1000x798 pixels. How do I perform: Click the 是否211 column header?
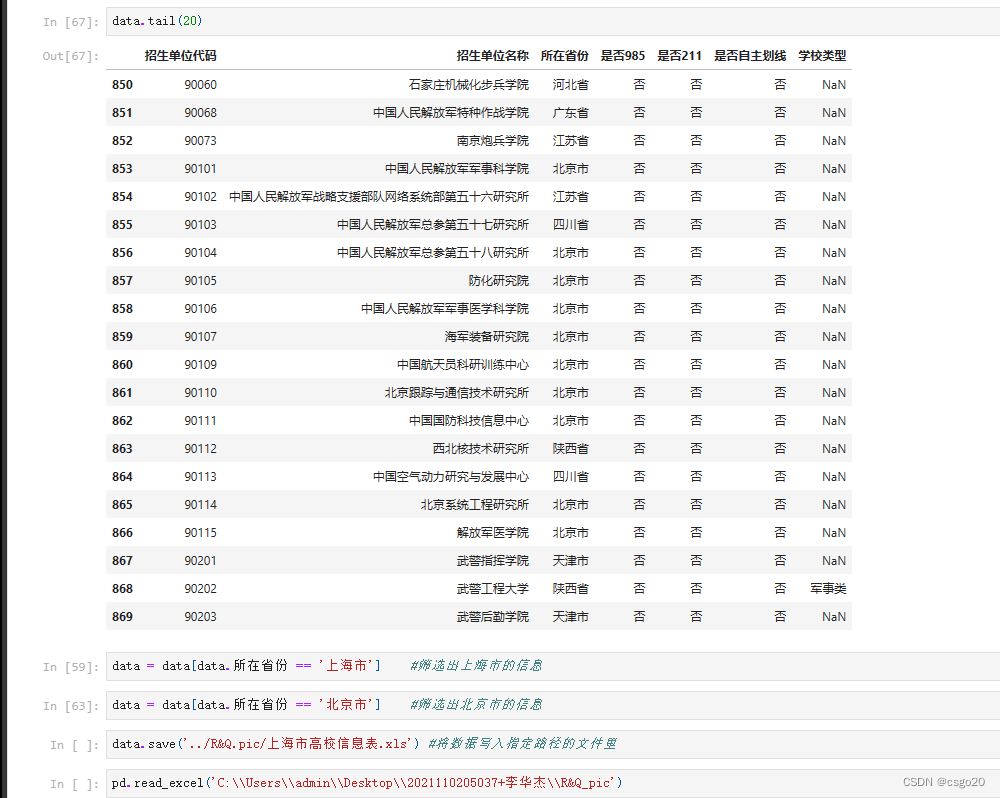click(679, 55)
